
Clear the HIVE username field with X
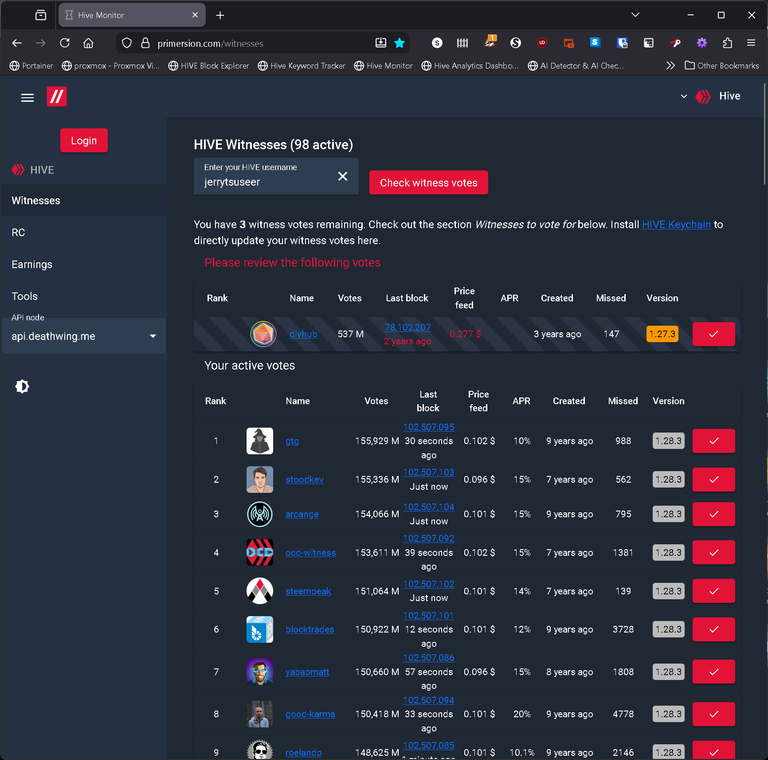[x=342, y=176]
